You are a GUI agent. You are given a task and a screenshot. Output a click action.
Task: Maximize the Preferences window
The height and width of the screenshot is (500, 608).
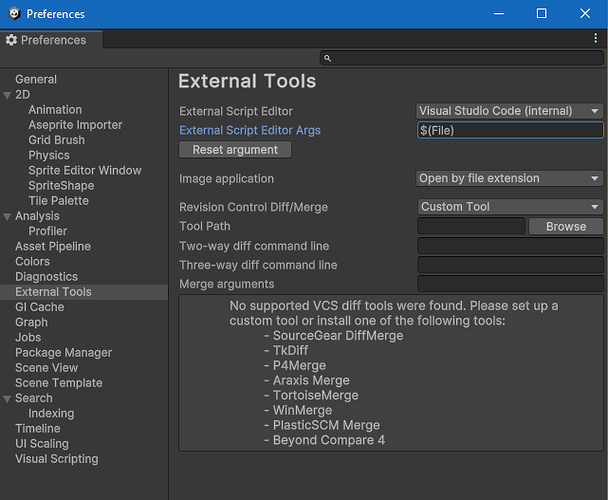[x=541, y=14]
